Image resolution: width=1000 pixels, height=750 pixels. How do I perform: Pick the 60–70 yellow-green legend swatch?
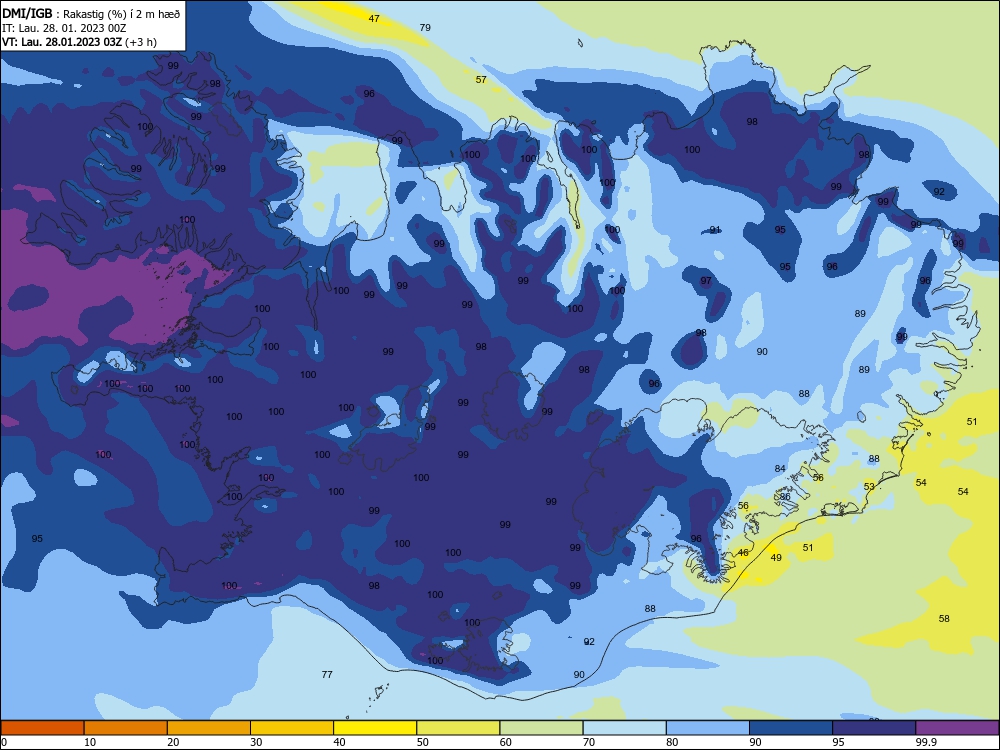coord(541,728)
